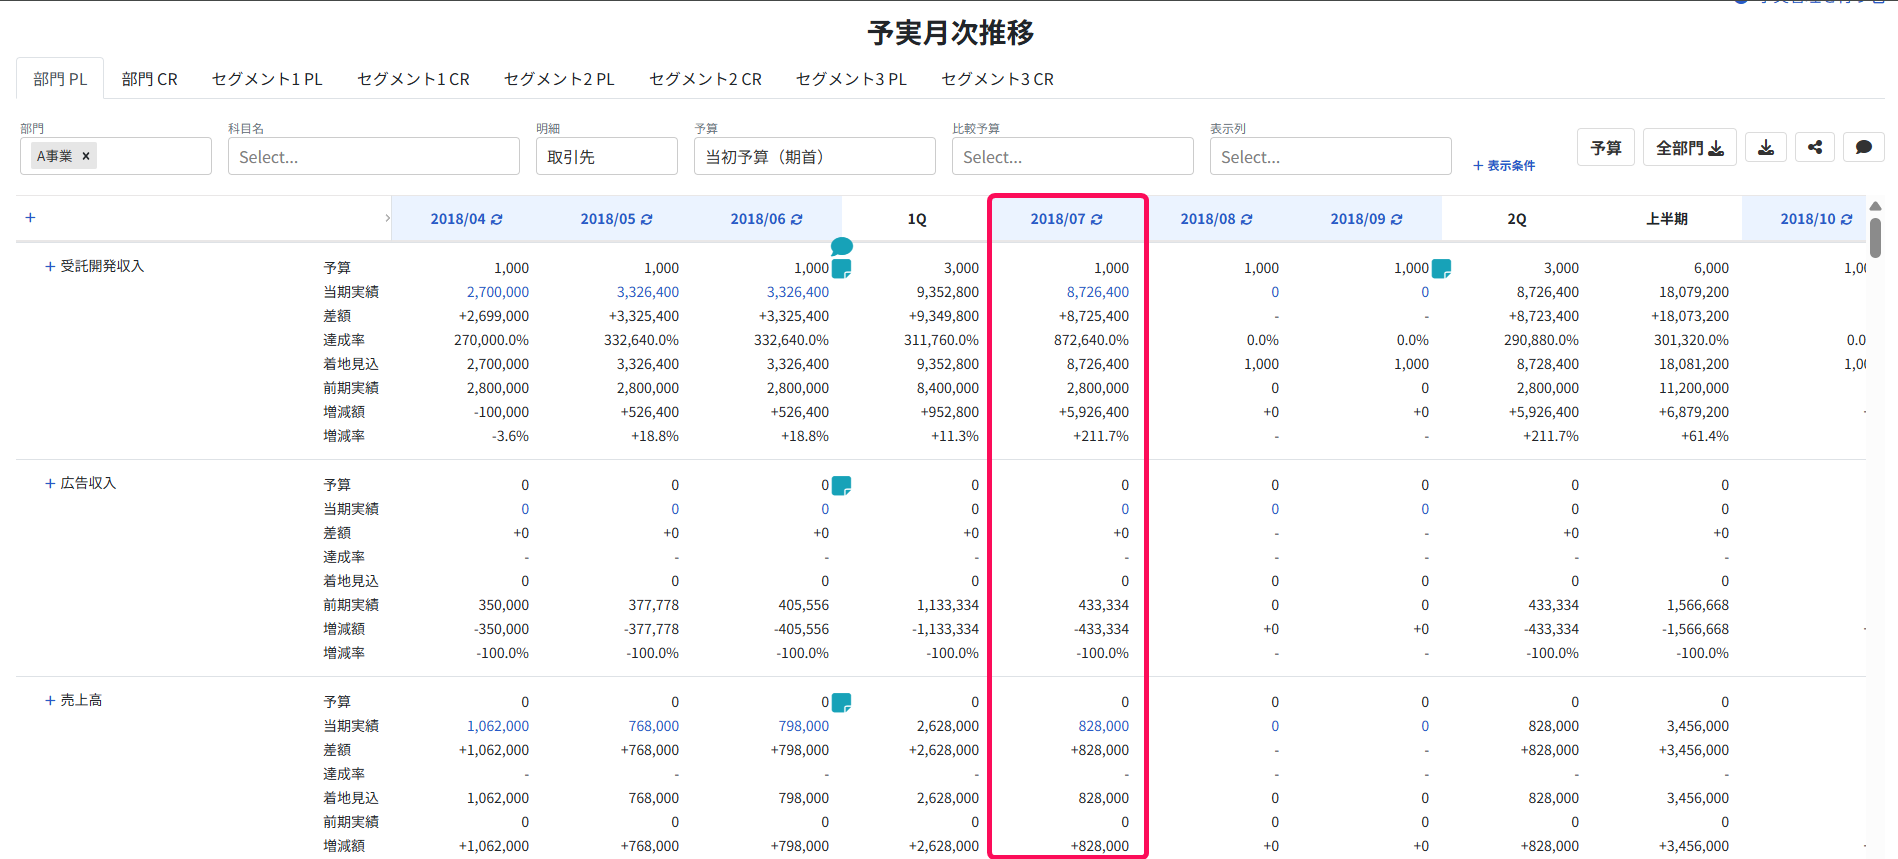Open the share icon button
The width and height of the screenshot is (1898, 859).
click(1815, 147)
